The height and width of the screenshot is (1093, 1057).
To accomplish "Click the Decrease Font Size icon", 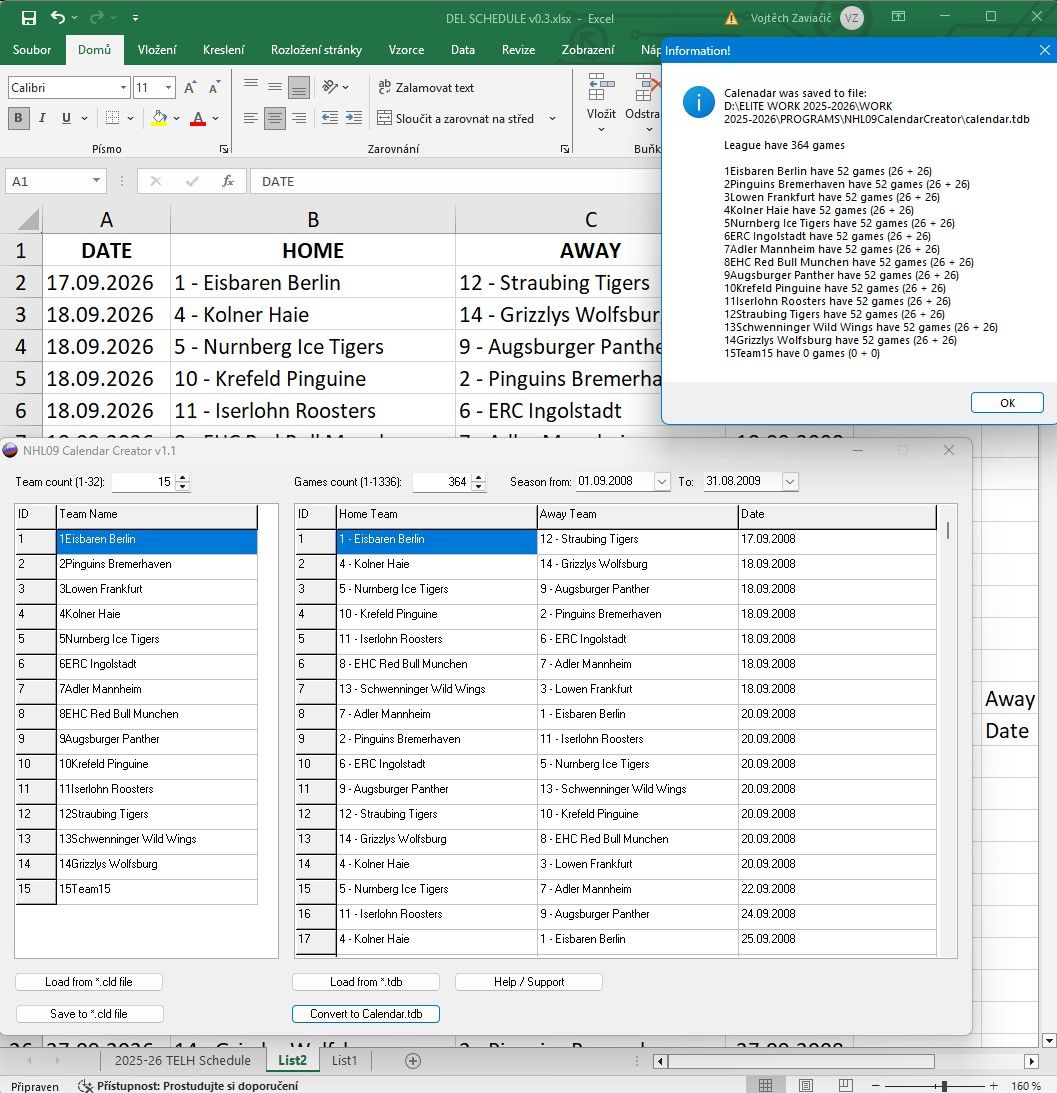I will coord(214,87).
